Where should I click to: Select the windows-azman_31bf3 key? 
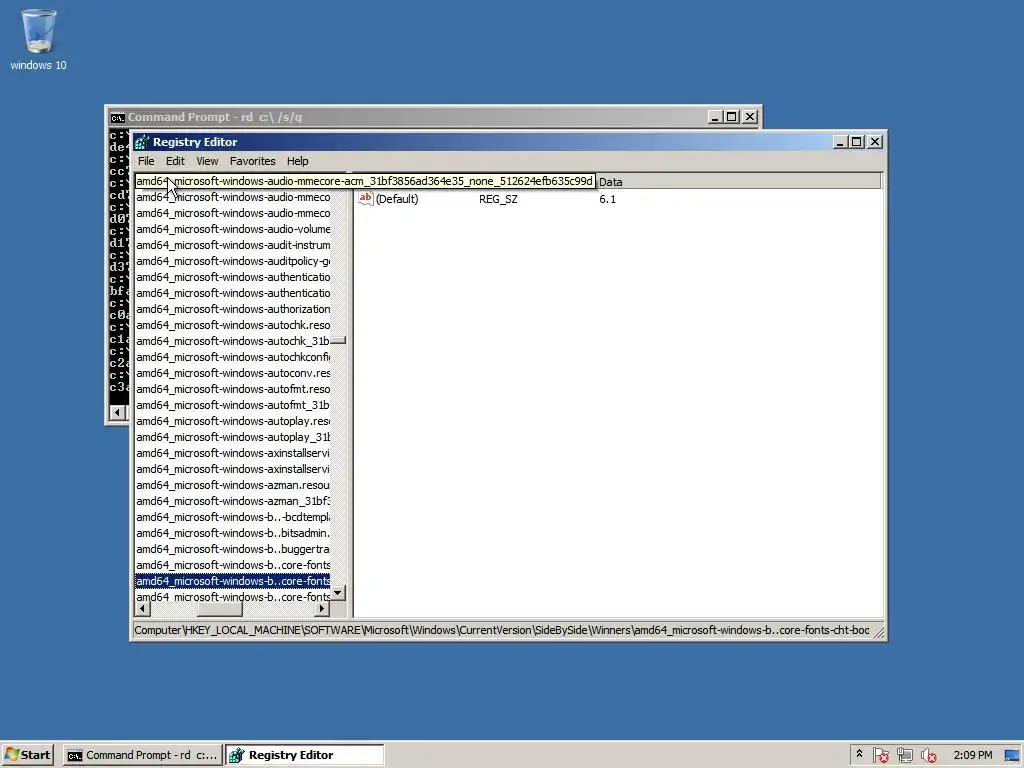point(232,501)
